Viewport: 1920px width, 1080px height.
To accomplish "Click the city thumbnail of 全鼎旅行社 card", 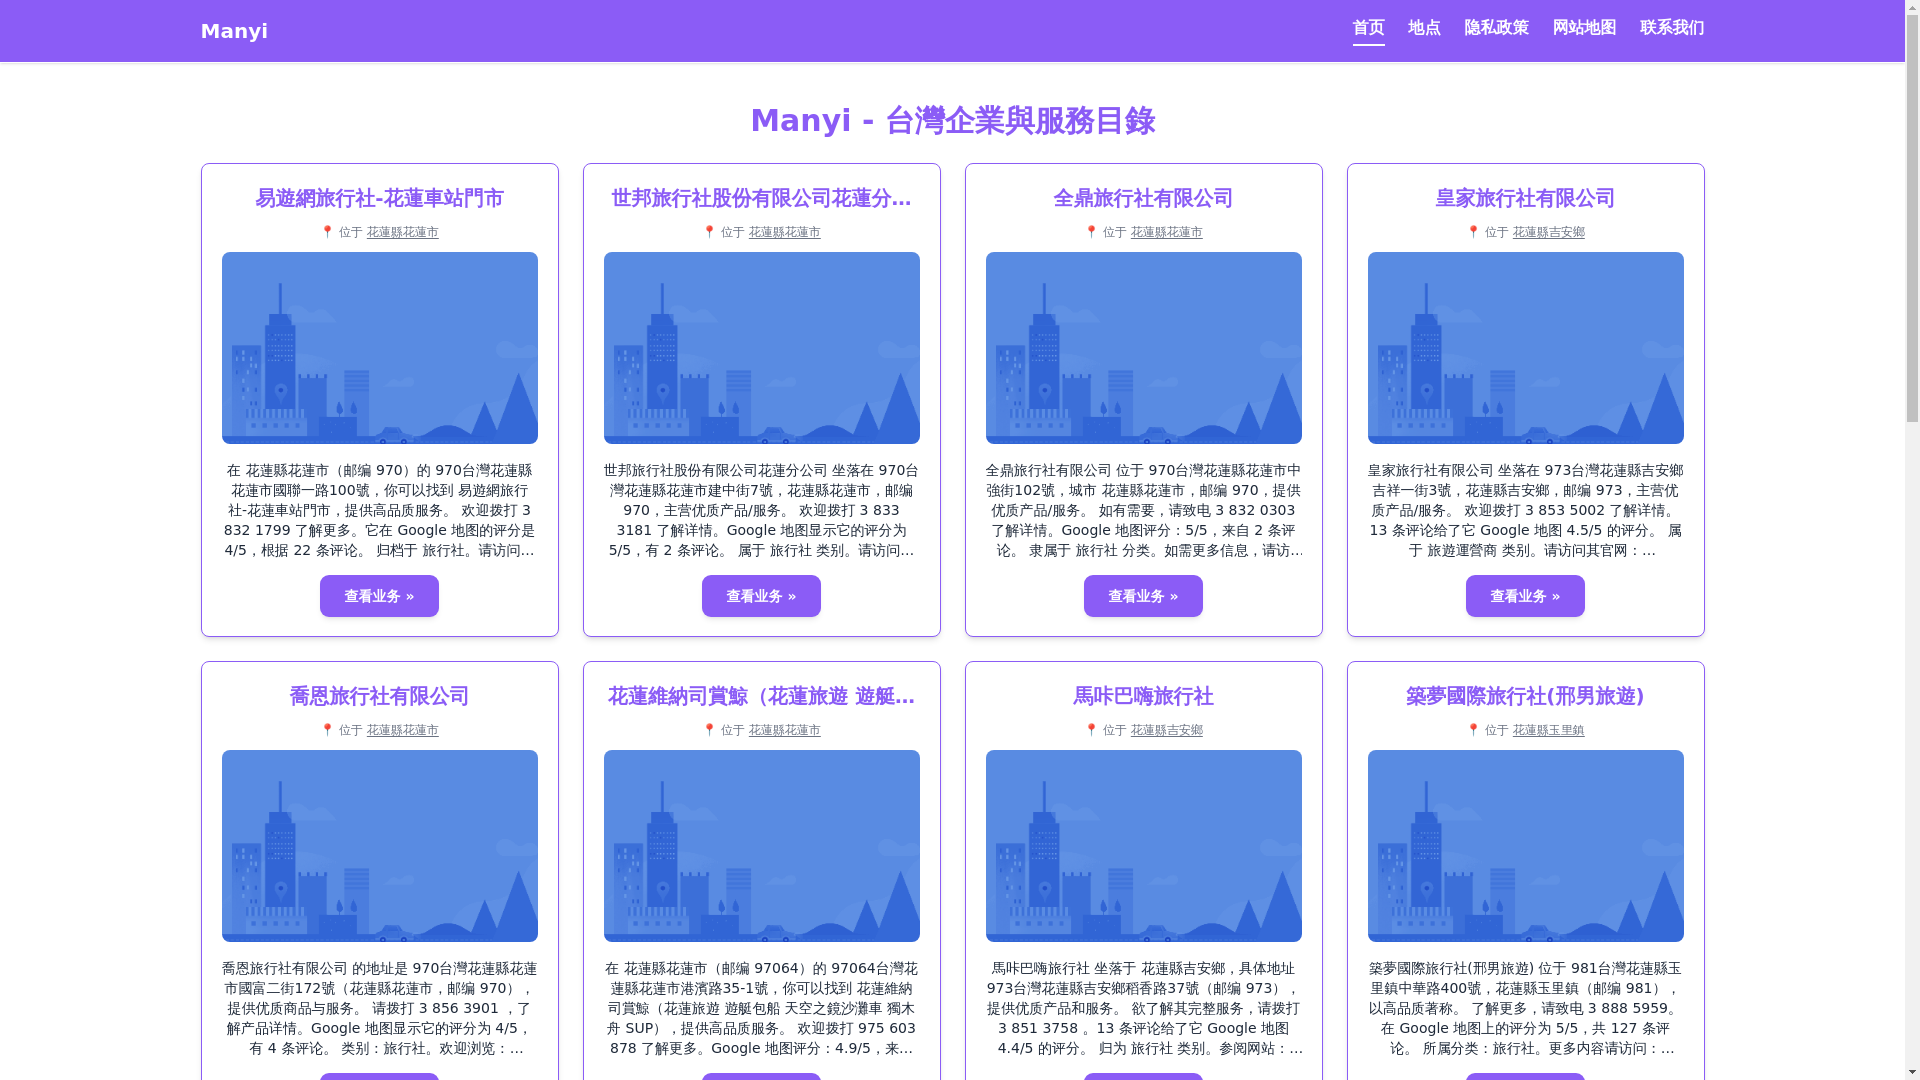I will [x=1144, y=348].
